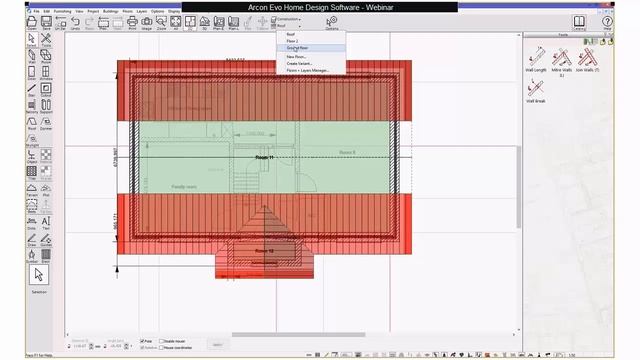Open the Buildings menu
The height and width of the screenshot is (360, 640).
(111, 11)
